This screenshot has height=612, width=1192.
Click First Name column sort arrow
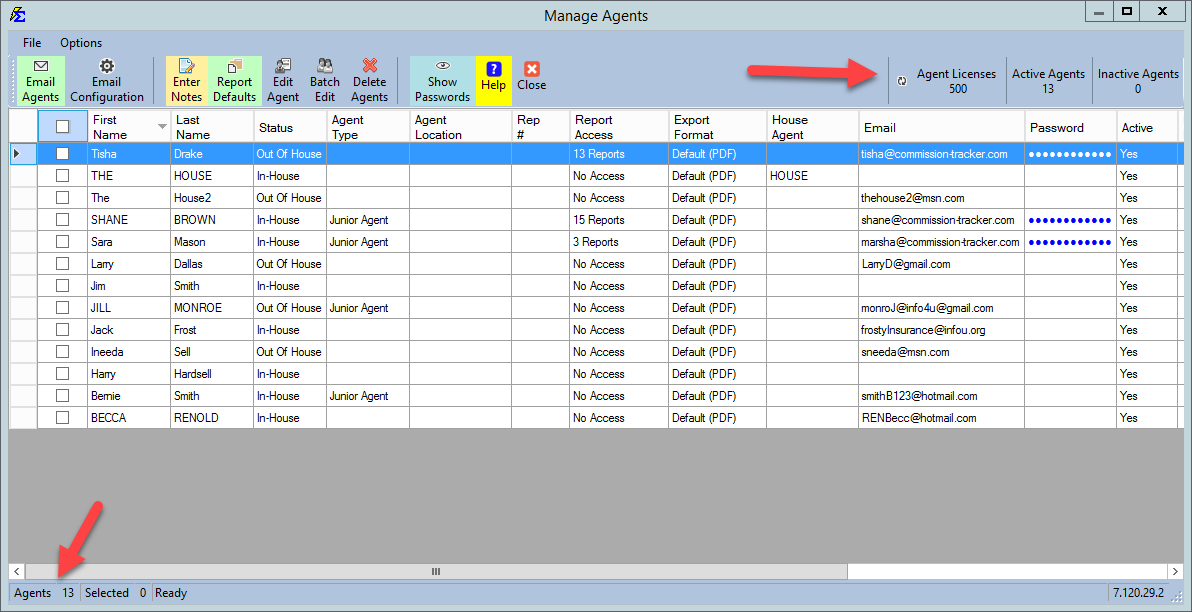point(162,127)
